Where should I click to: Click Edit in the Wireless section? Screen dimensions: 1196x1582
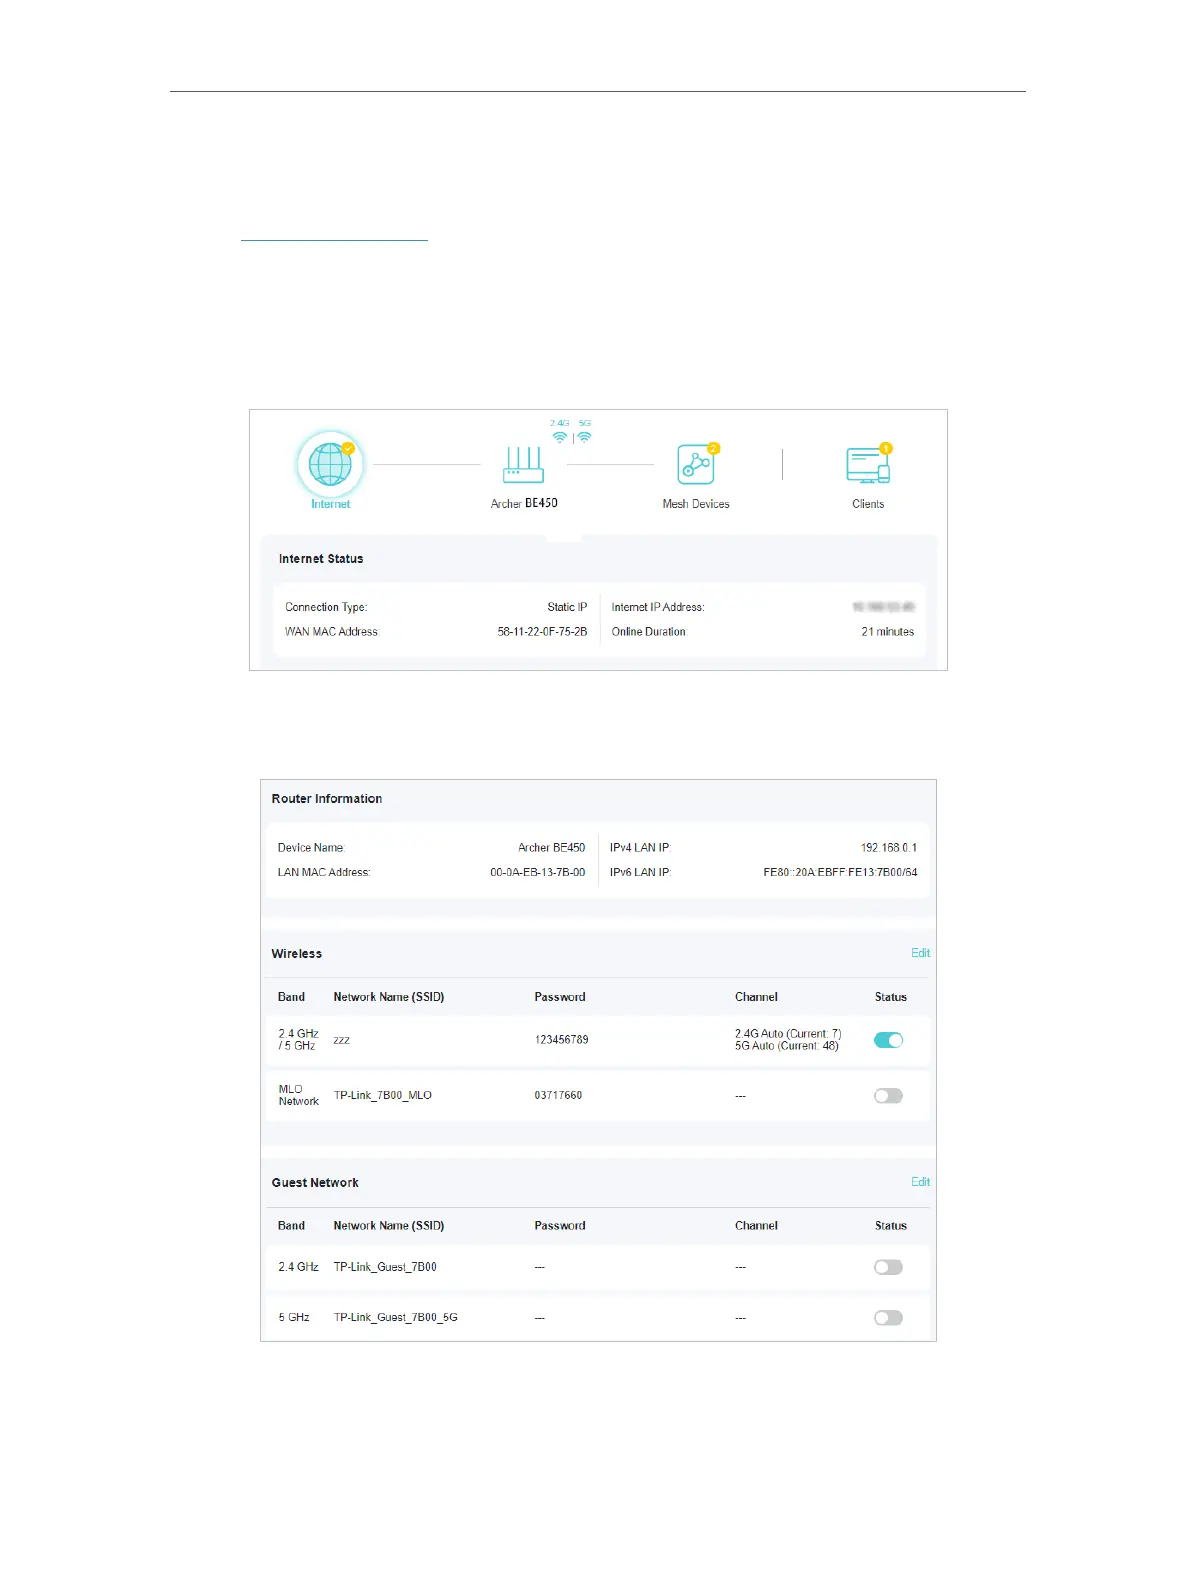[920, 953]
